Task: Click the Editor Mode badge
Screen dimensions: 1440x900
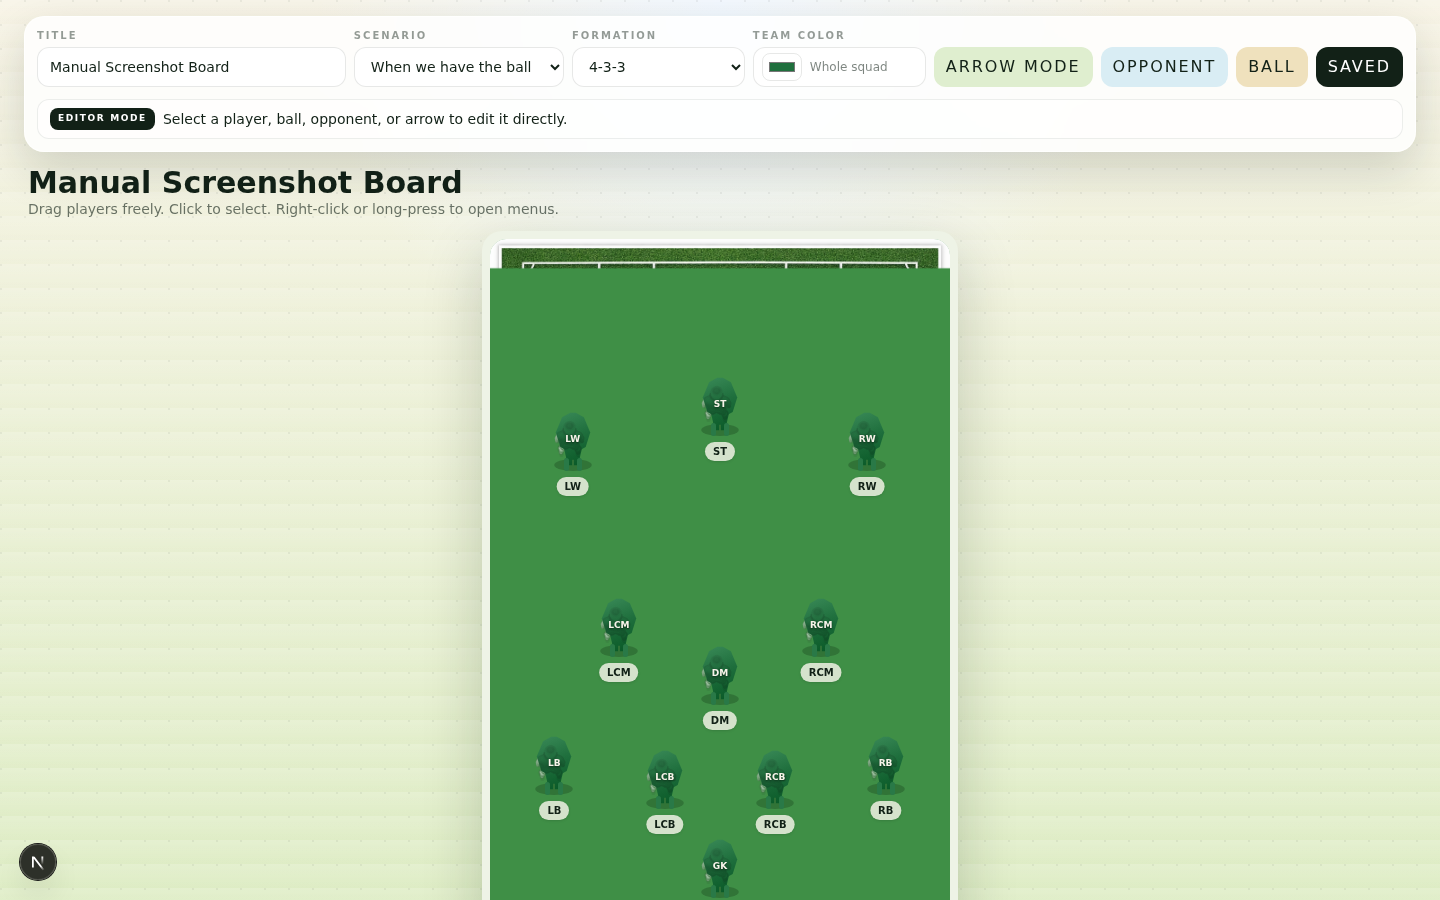Action: click(102, 119)
